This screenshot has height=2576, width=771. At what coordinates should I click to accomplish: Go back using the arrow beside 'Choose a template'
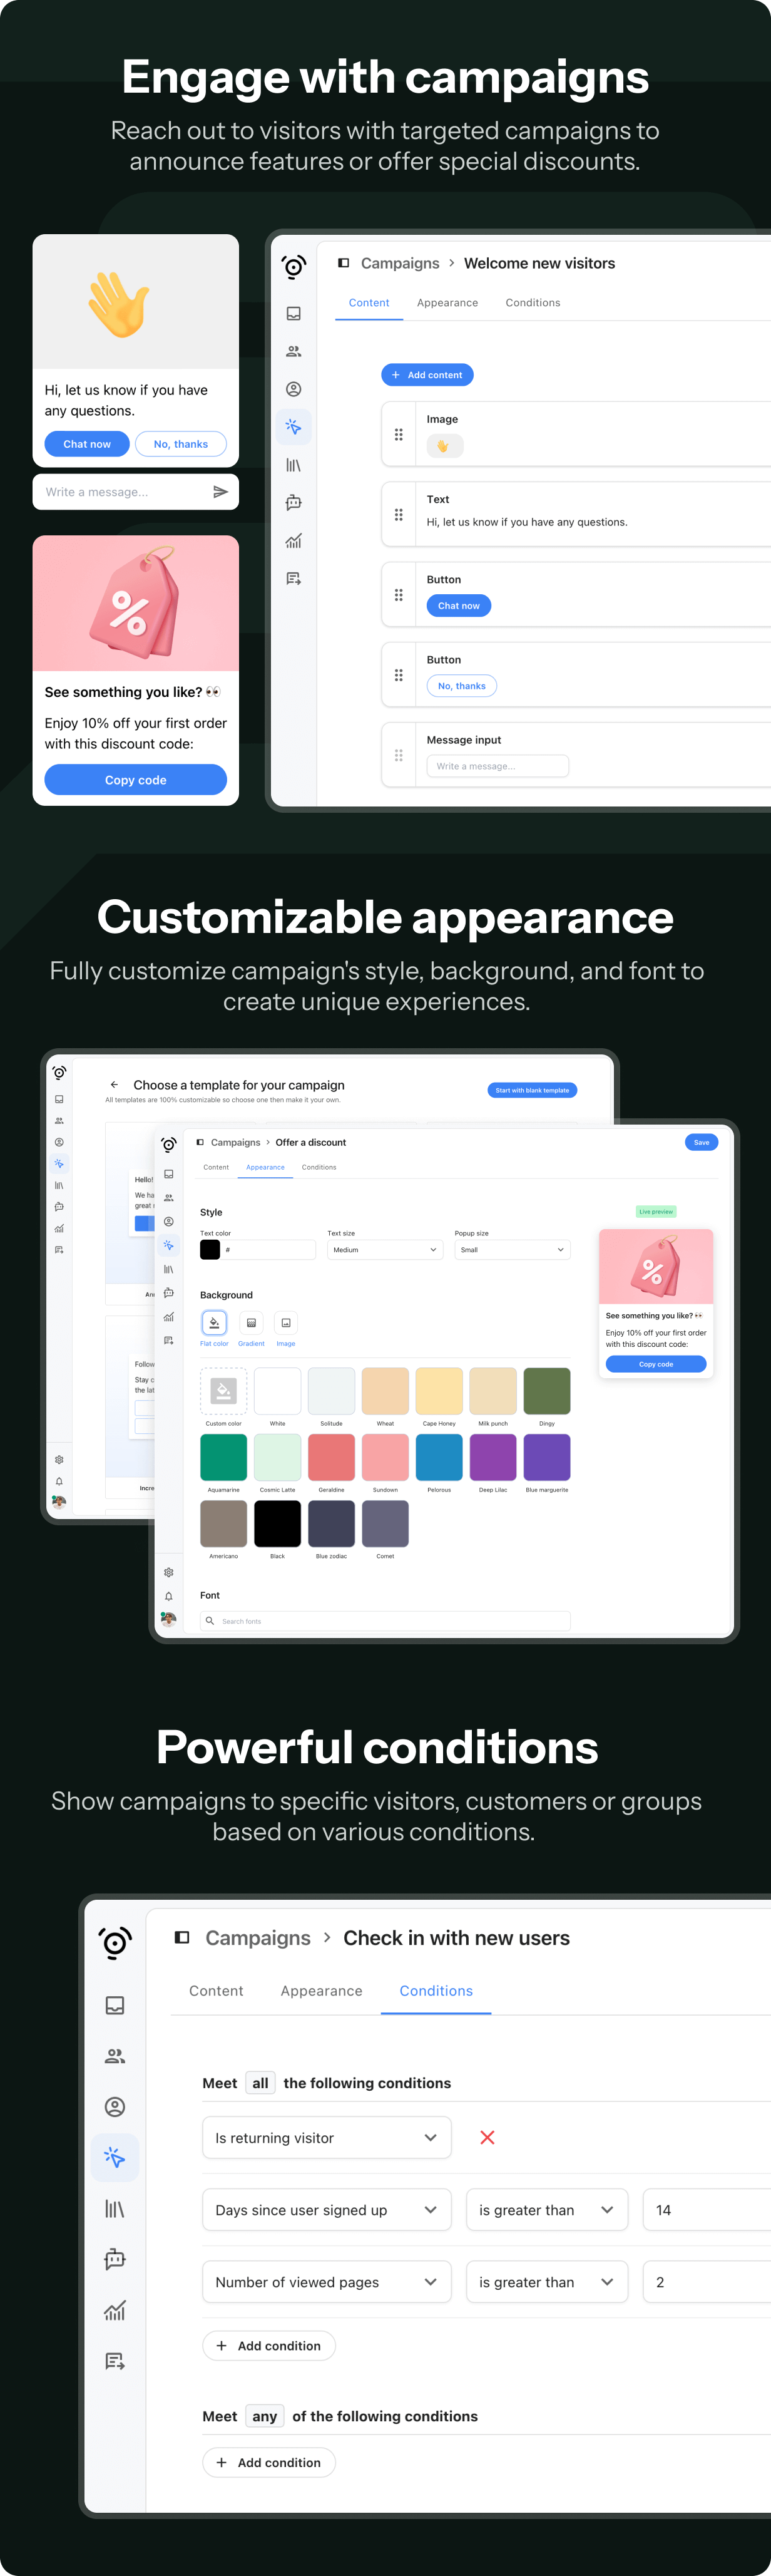pyautogui.click(x=114, y=1085)
